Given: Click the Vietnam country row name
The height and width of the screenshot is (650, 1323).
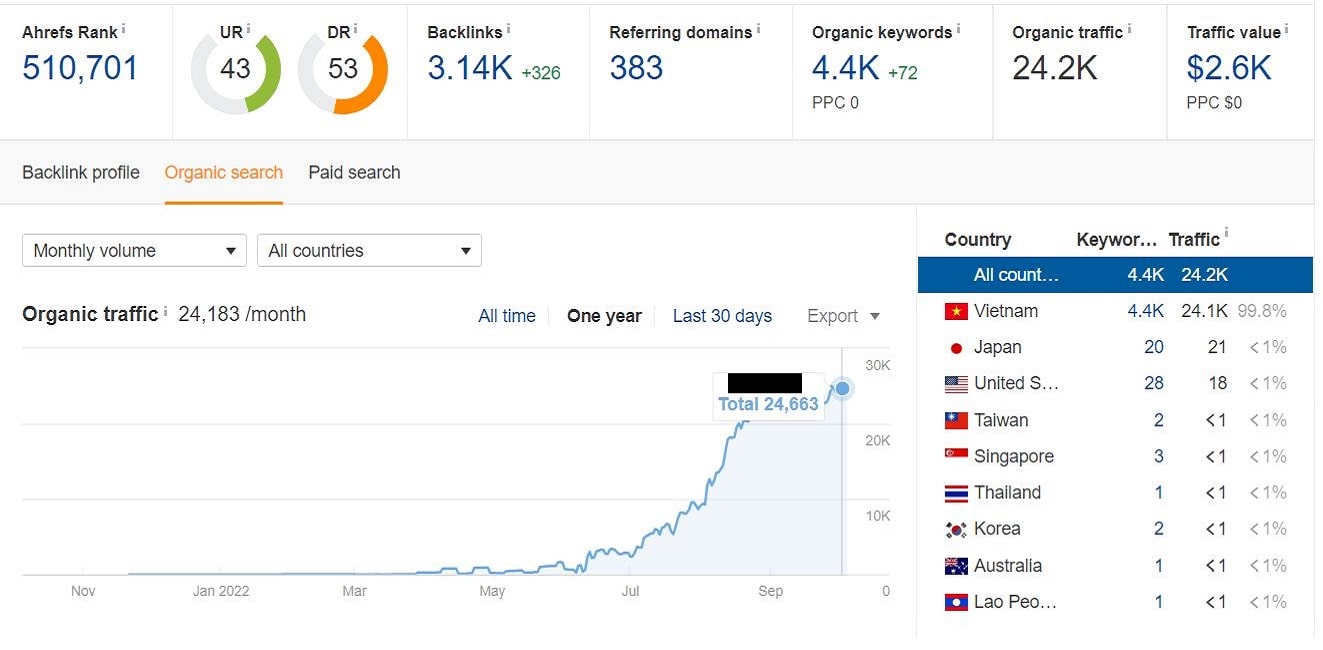Looking at the screenshot, I should click(1006, 311).
